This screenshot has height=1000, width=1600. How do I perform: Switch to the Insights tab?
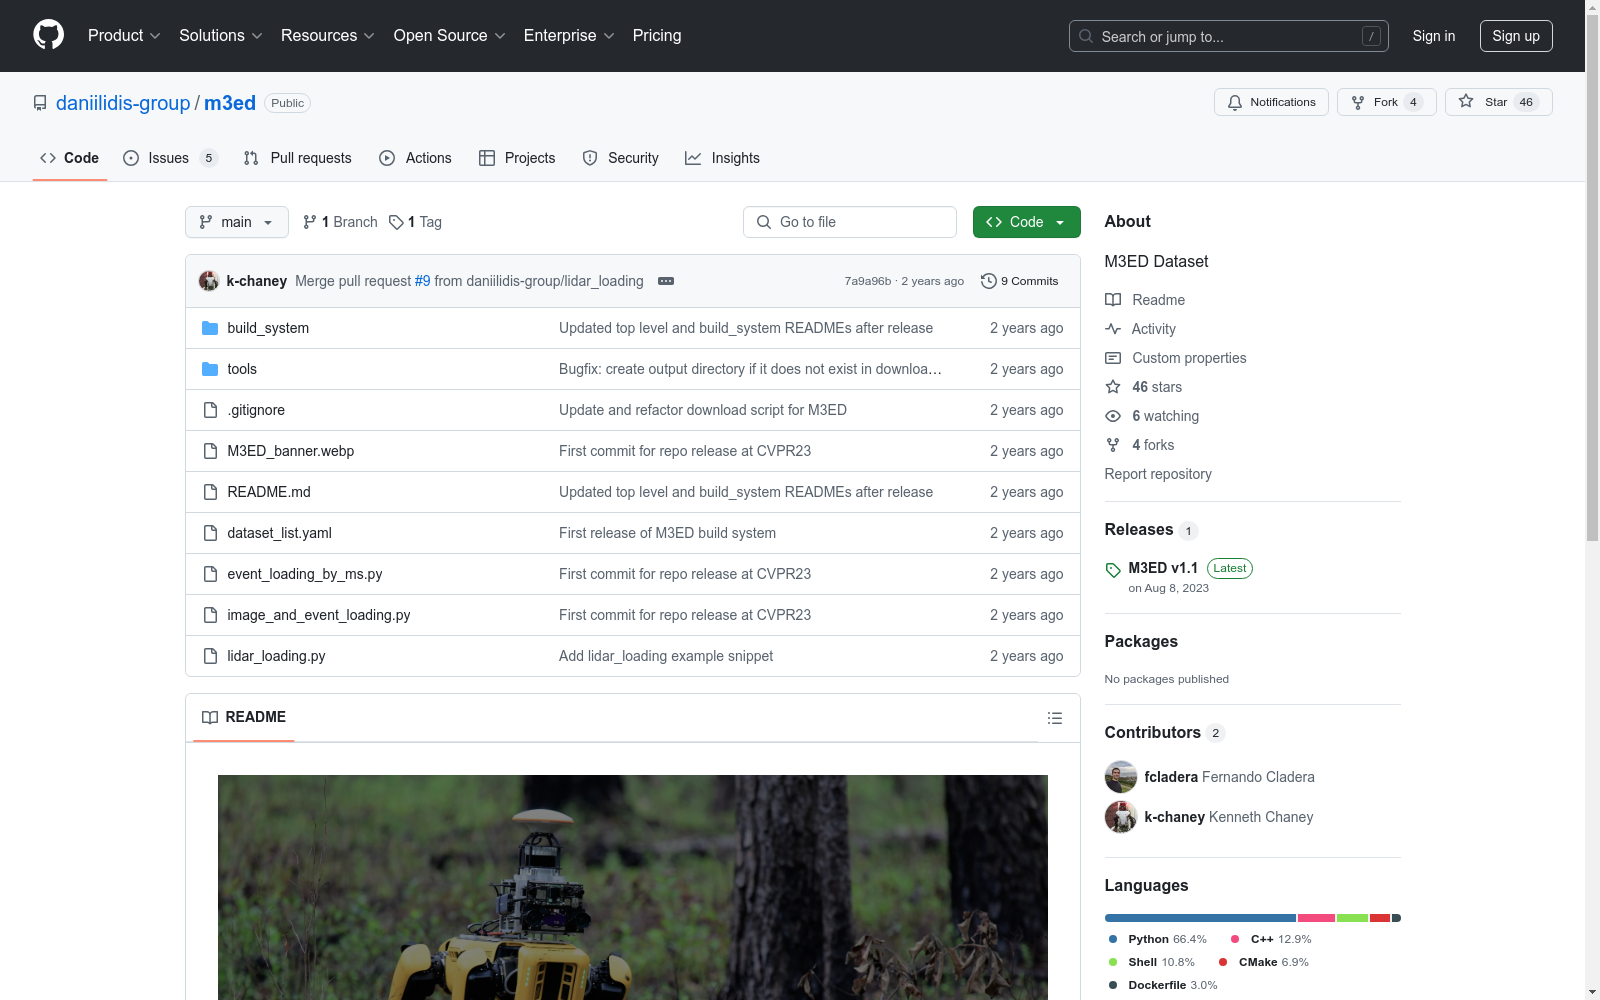pyautogui.click(x=722, y=158)
